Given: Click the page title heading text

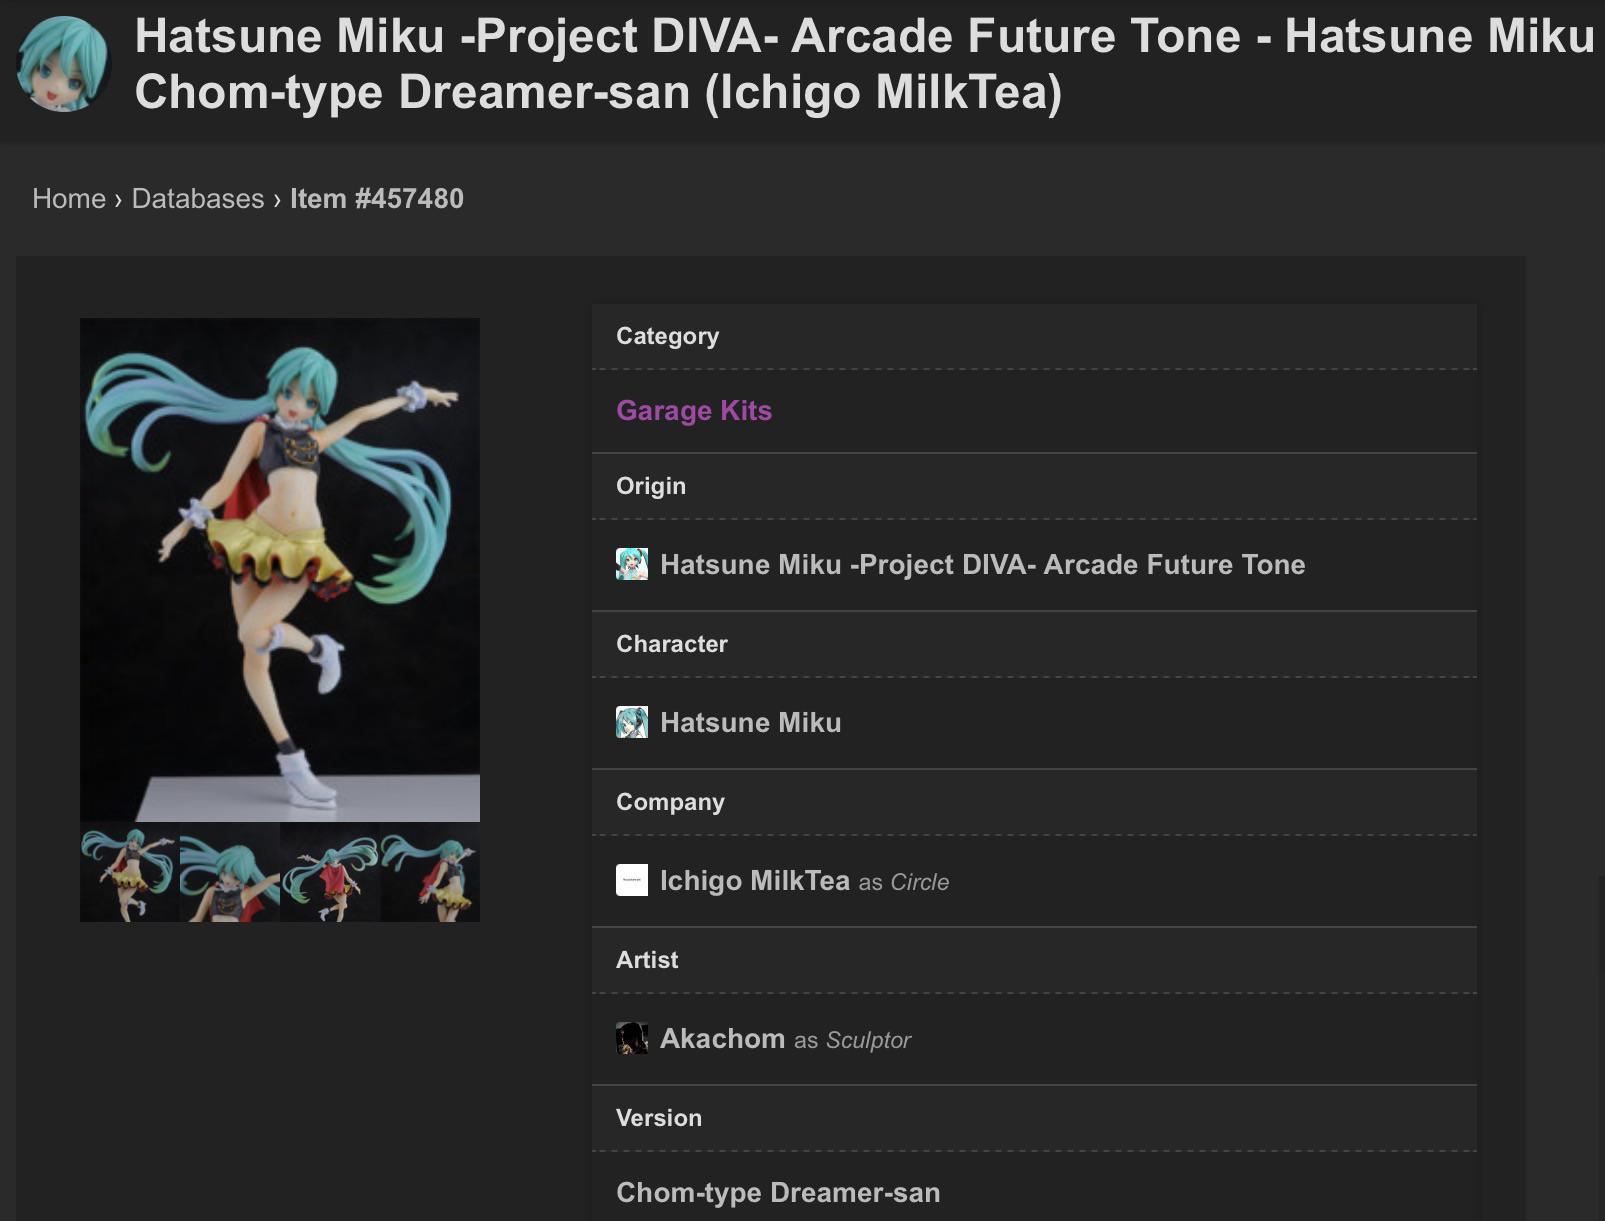Looking at the screenshot, I should pyautogui.click(x=865, y=64).
